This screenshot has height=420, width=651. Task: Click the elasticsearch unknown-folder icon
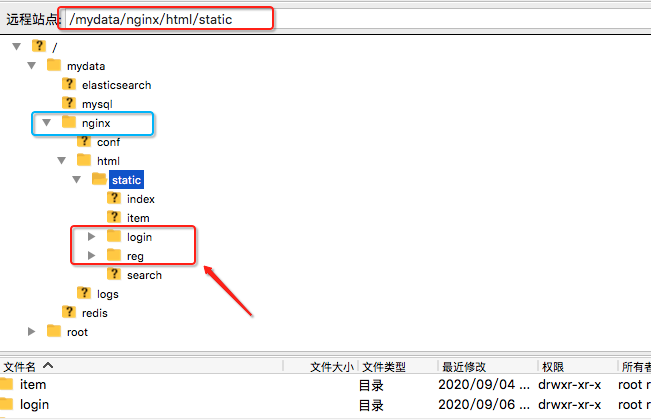pyautogui.click(x=69, y=85)
